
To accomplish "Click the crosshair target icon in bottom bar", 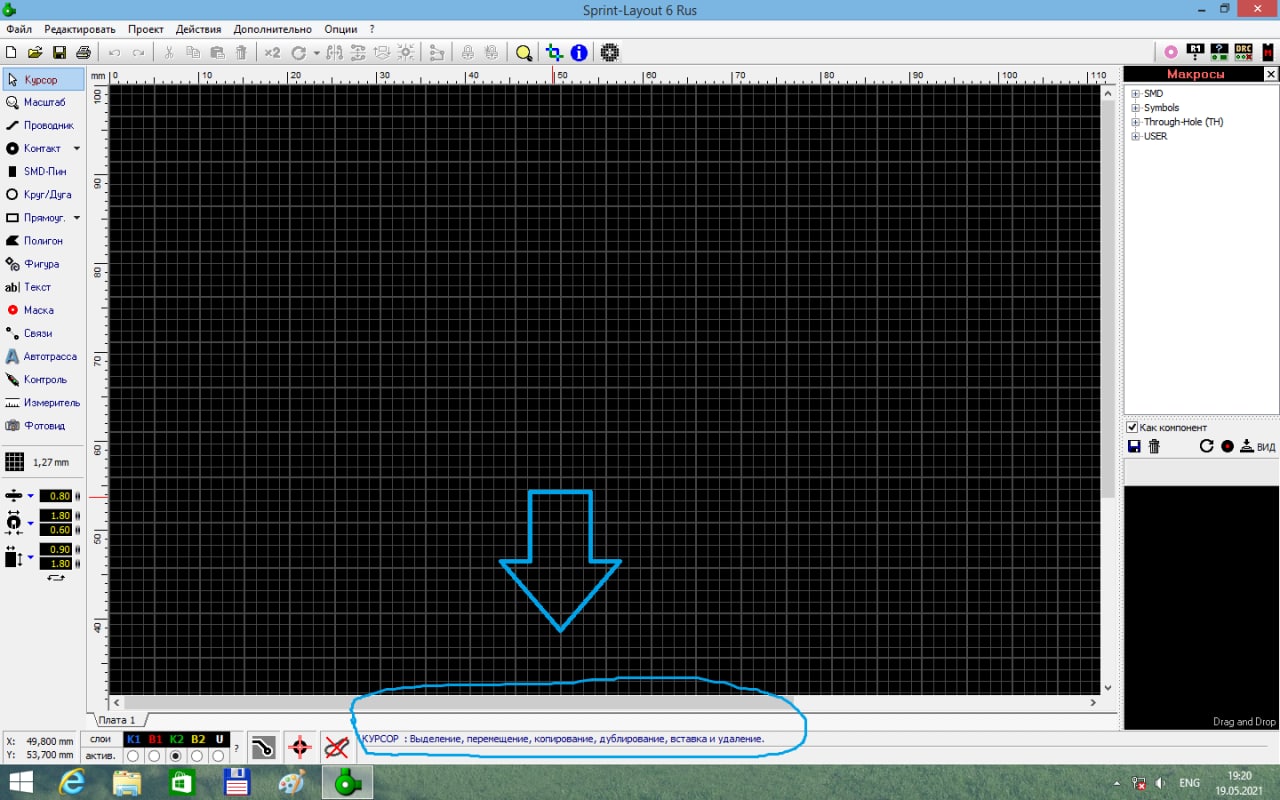I will pyautogui.click(x=299, y=747).
